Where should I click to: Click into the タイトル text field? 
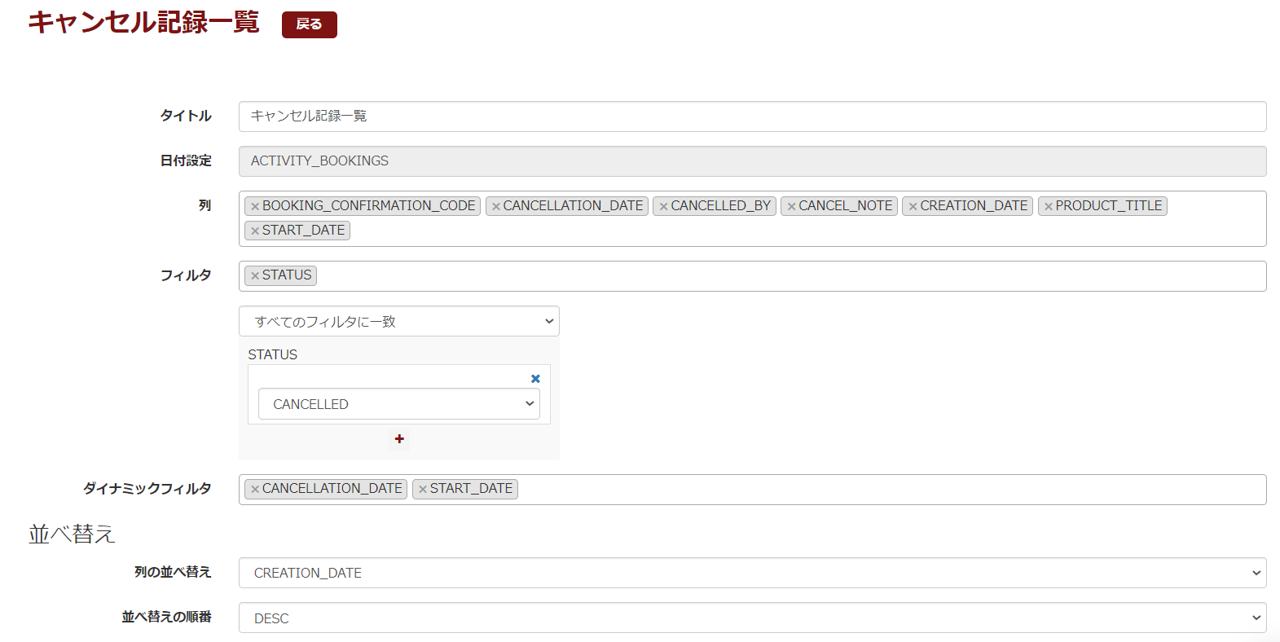coord(752,116)
